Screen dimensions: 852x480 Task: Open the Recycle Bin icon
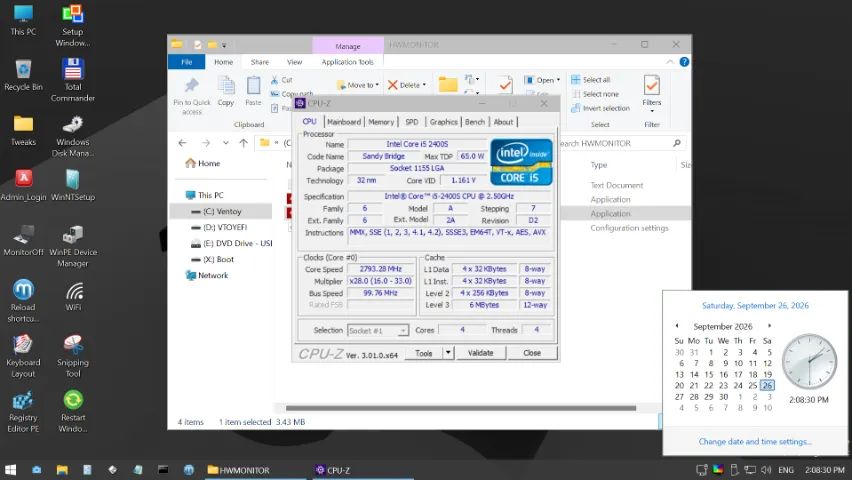tap(23, 75)
